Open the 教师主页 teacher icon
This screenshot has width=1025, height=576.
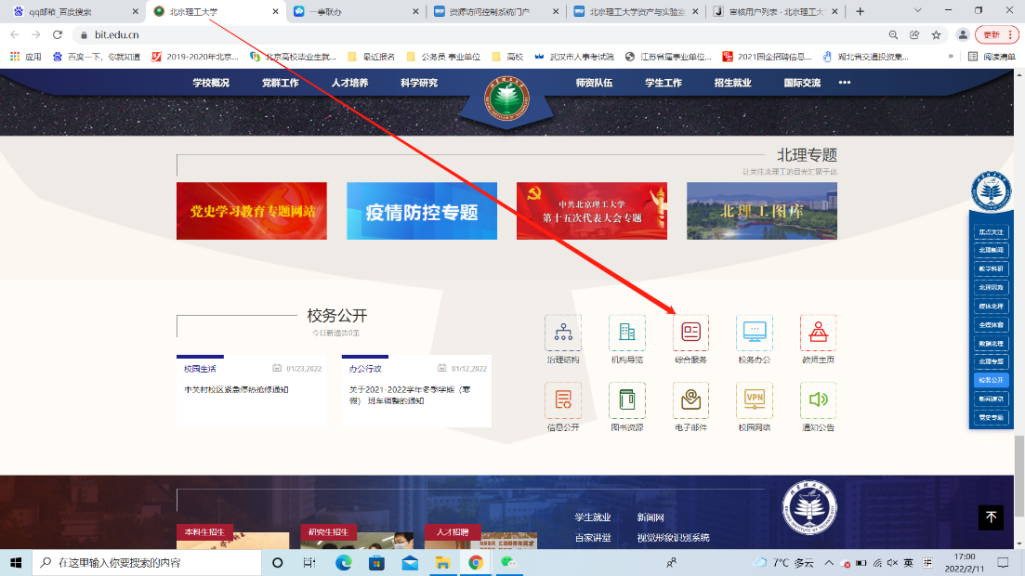[818, 332]
